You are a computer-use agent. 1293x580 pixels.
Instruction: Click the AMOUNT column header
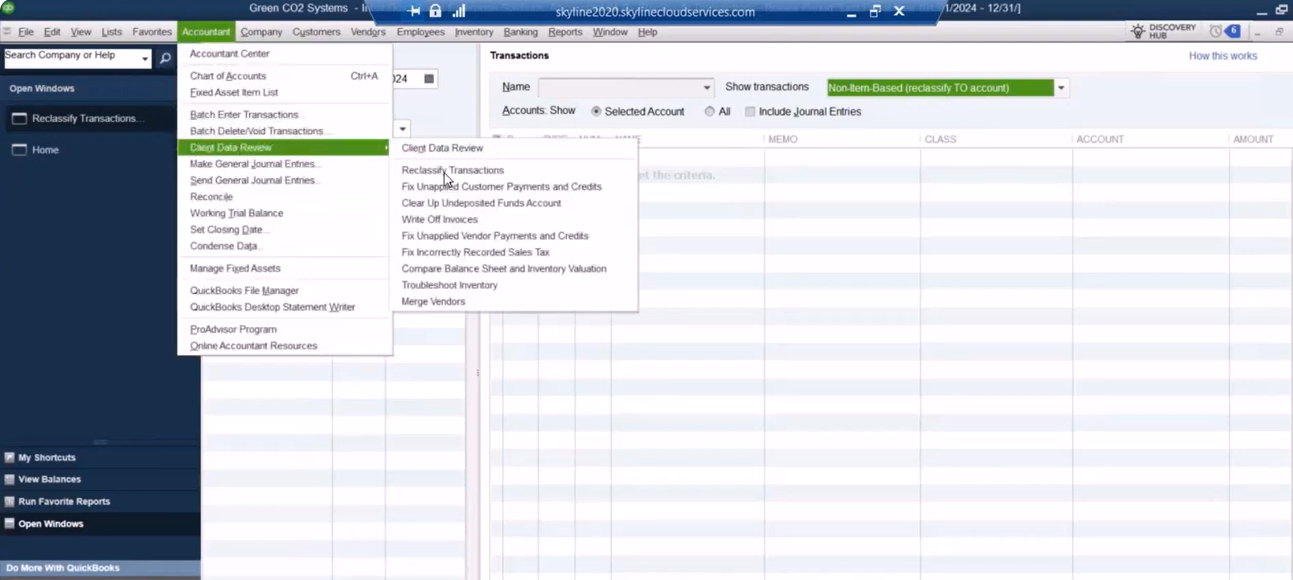(x=1252, y=140)
